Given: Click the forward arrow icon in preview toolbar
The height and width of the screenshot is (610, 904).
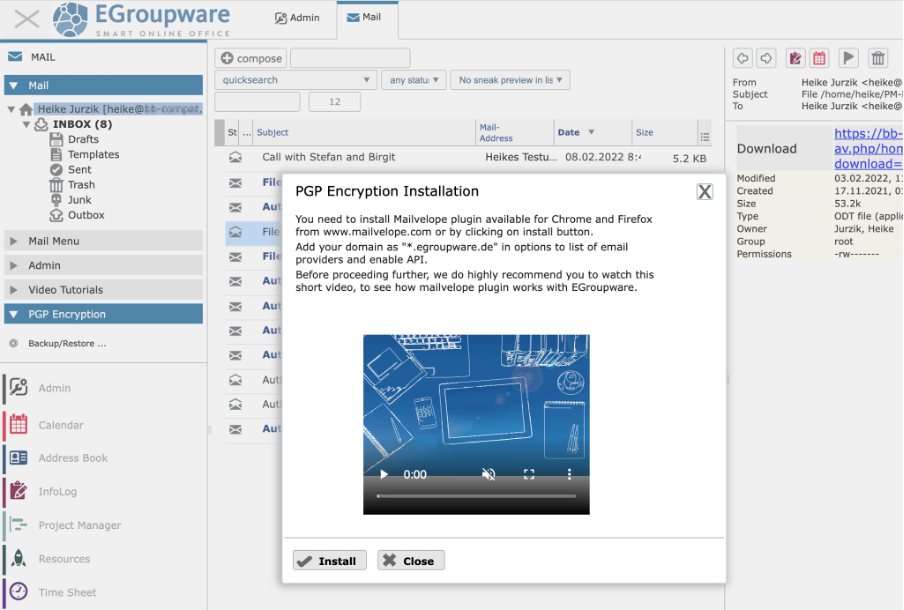Looking at the screenshot, I should click(x=766, y=58).
